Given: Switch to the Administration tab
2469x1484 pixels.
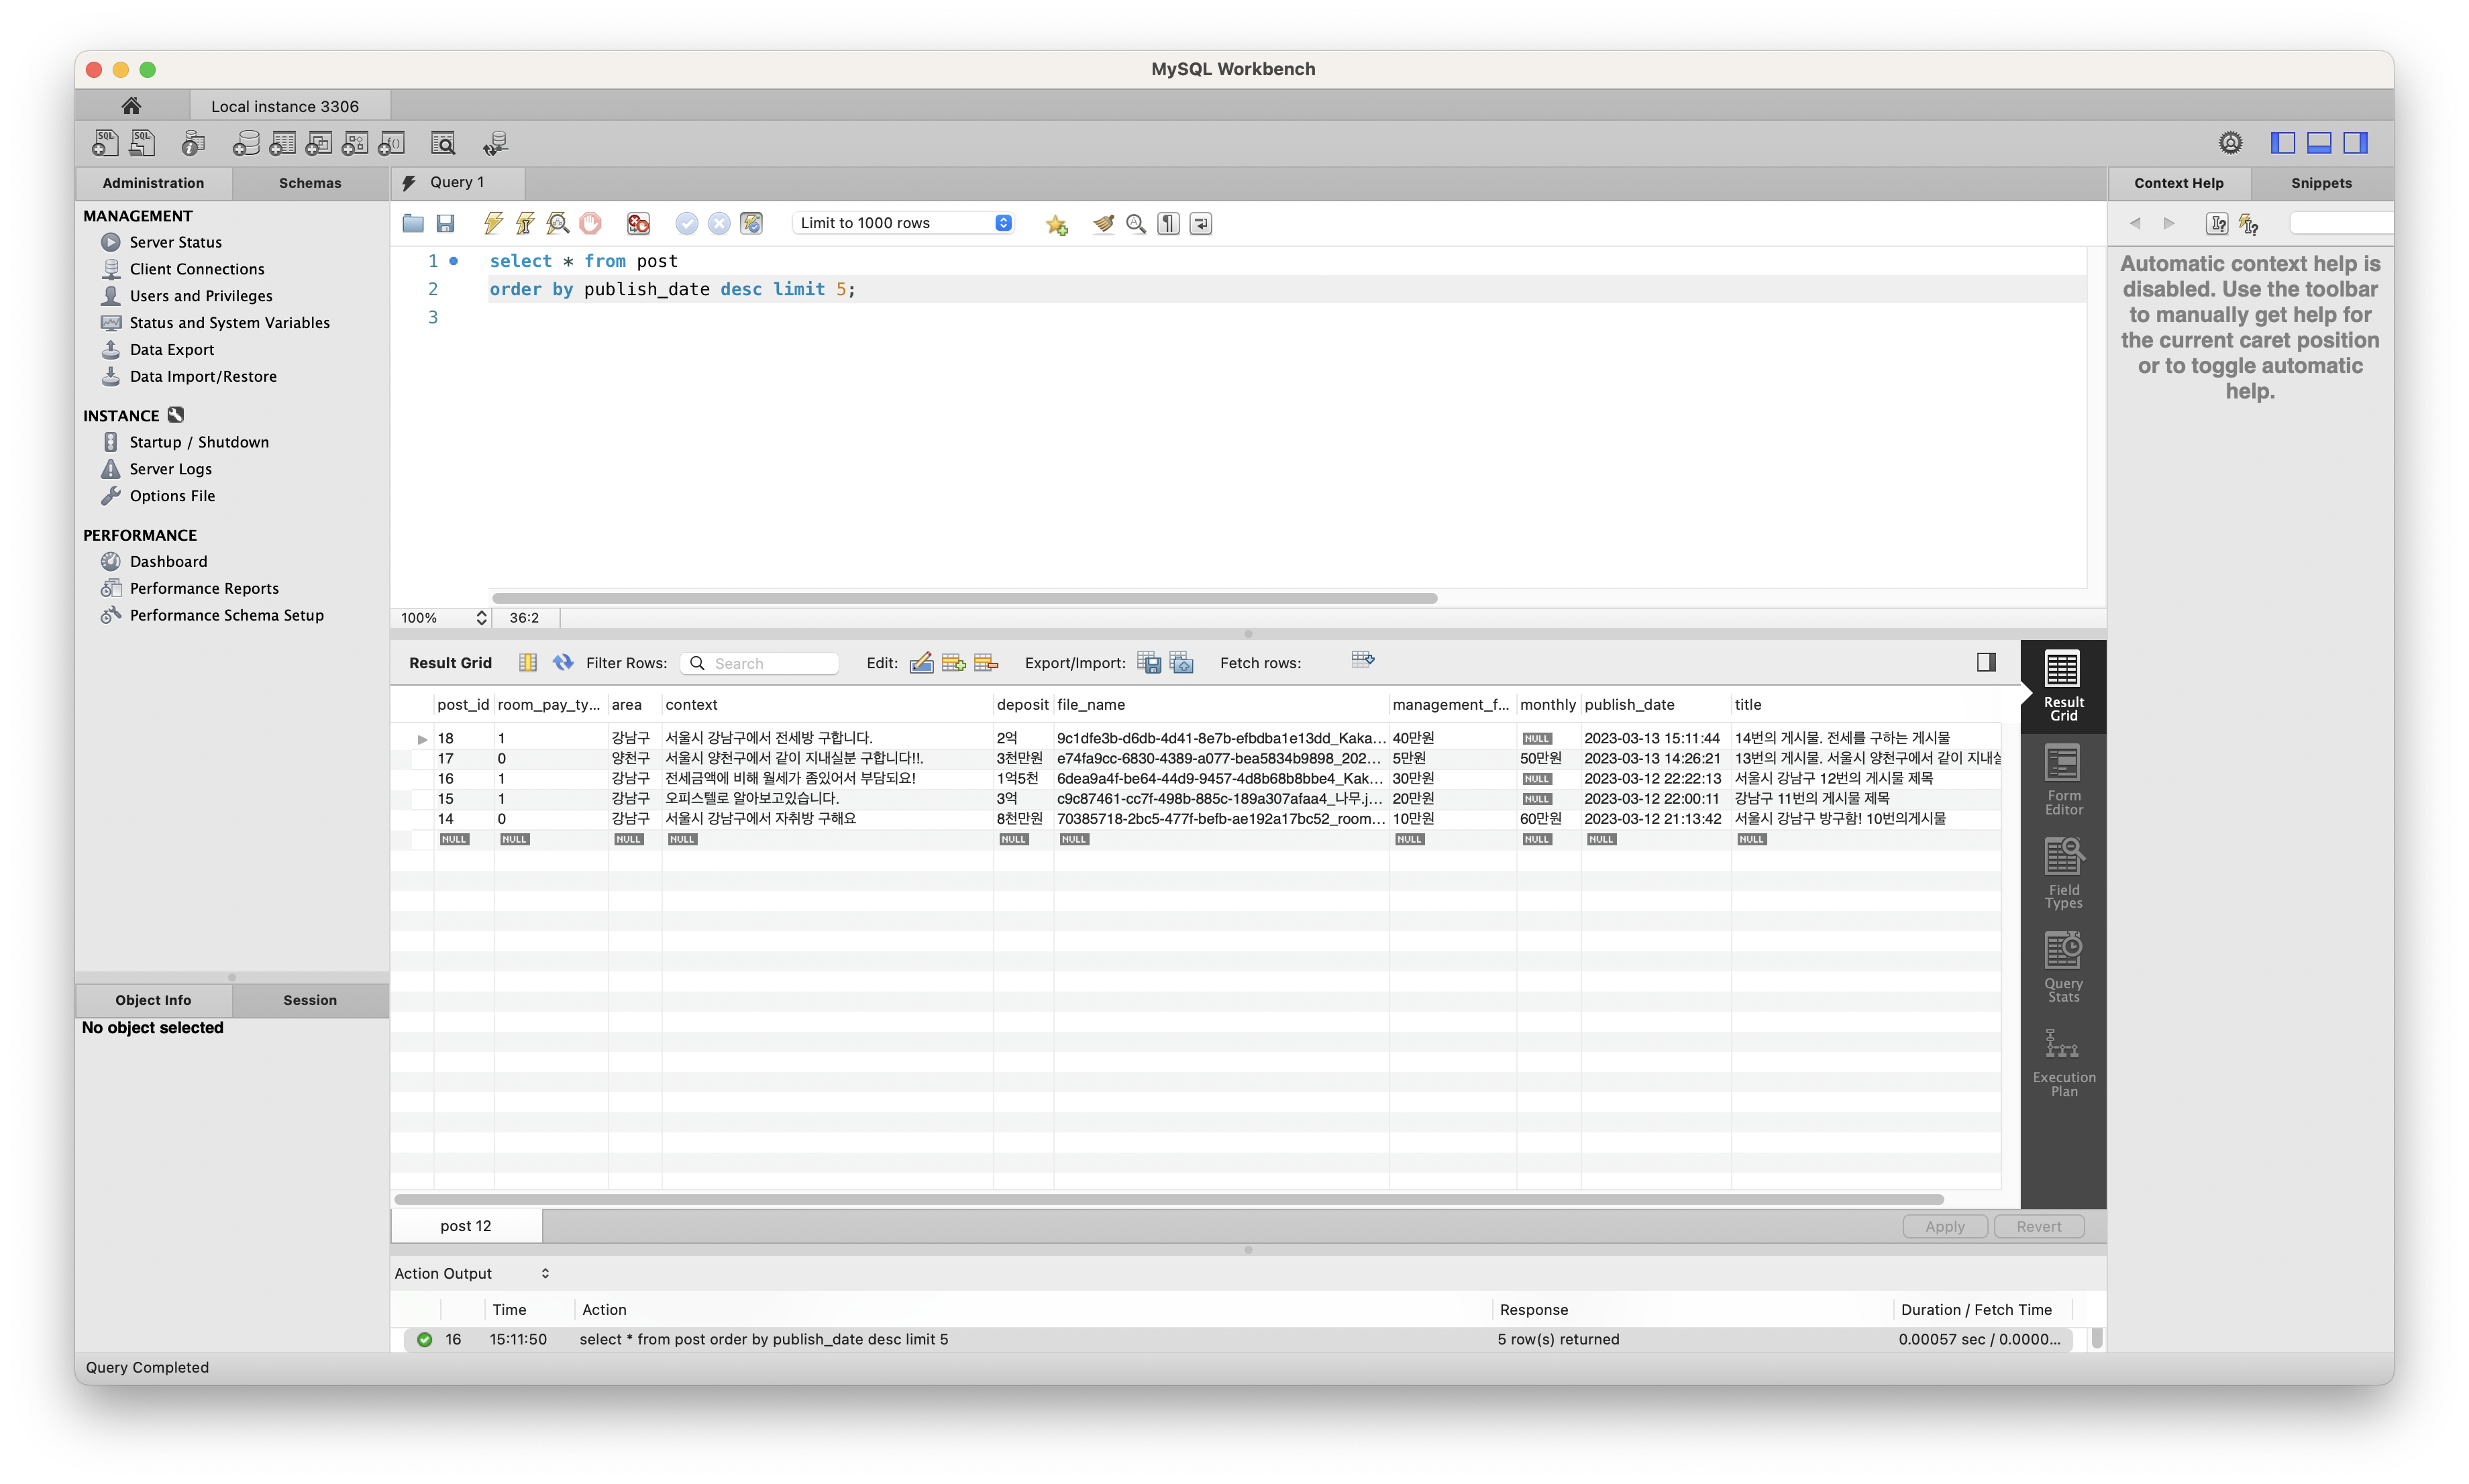Looking at the screenshot, I should (153, 183).
